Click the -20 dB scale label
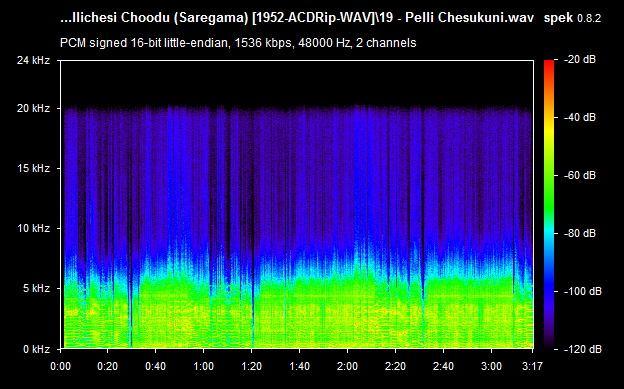 click(x=580, y=60)
